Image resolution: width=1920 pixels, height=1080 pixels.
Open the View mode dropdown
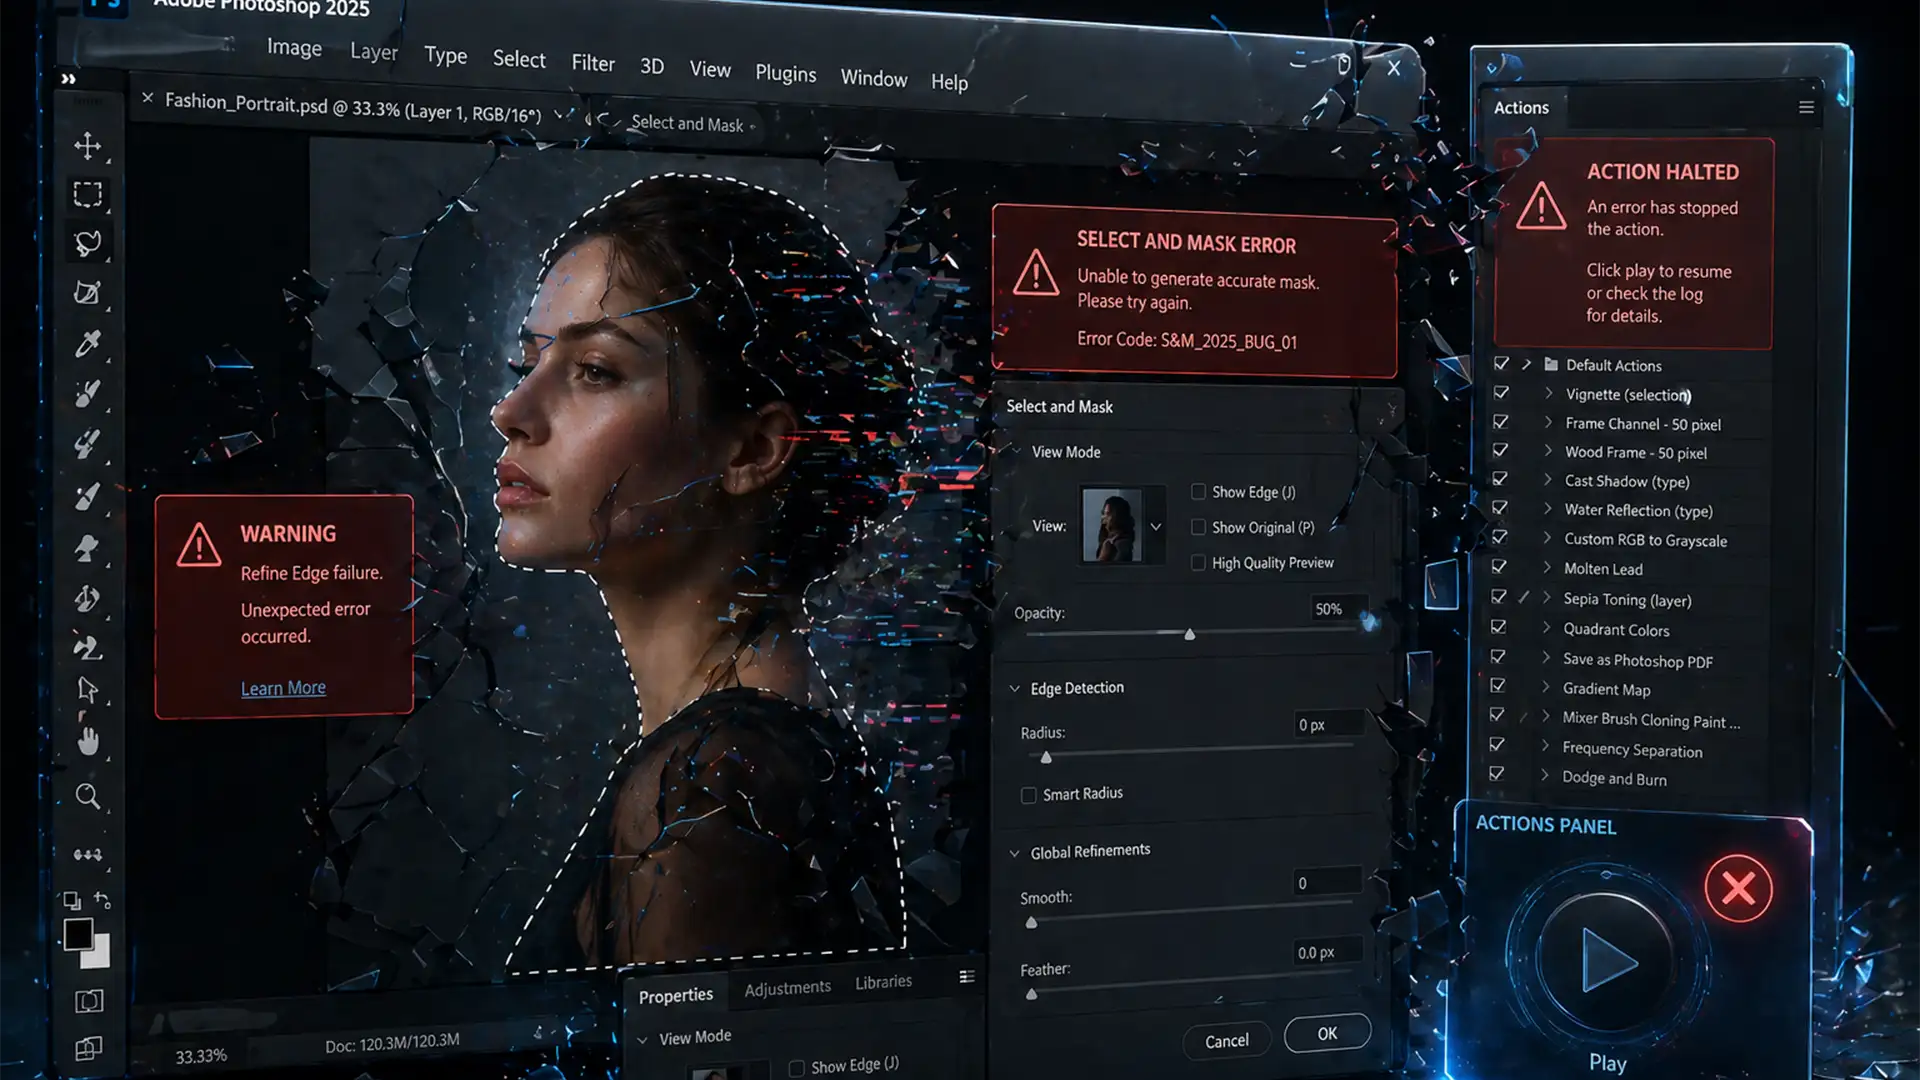(1156, 526)
